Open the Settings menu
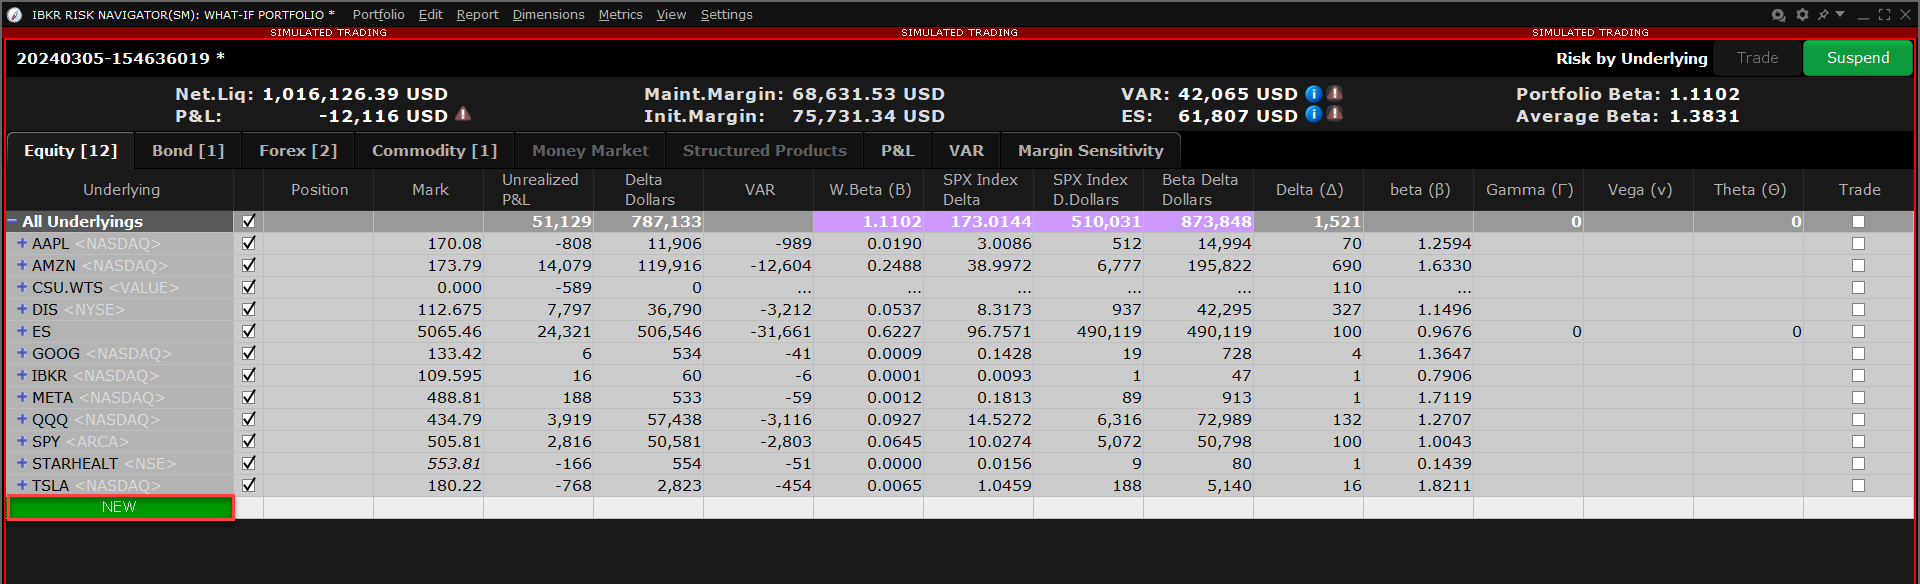Image resolution: width=1920 pixels, height=584 pixels. (x=726, y=15)
